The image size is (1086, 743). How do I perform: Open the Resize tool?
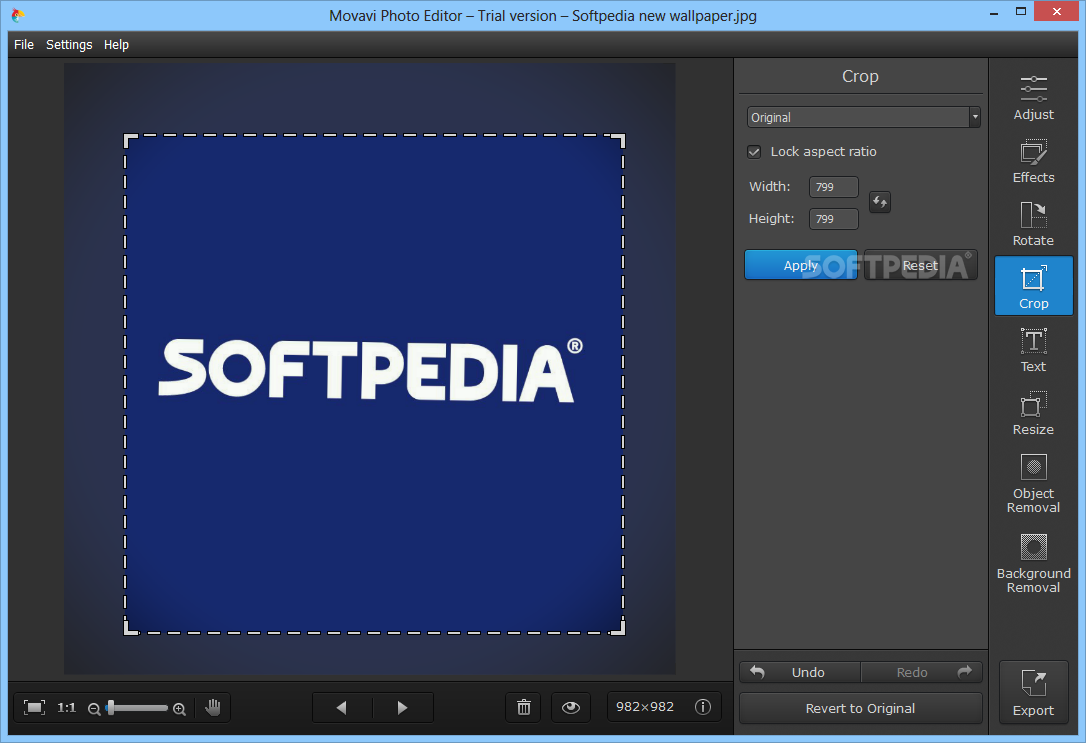[x=1033, y=413]
